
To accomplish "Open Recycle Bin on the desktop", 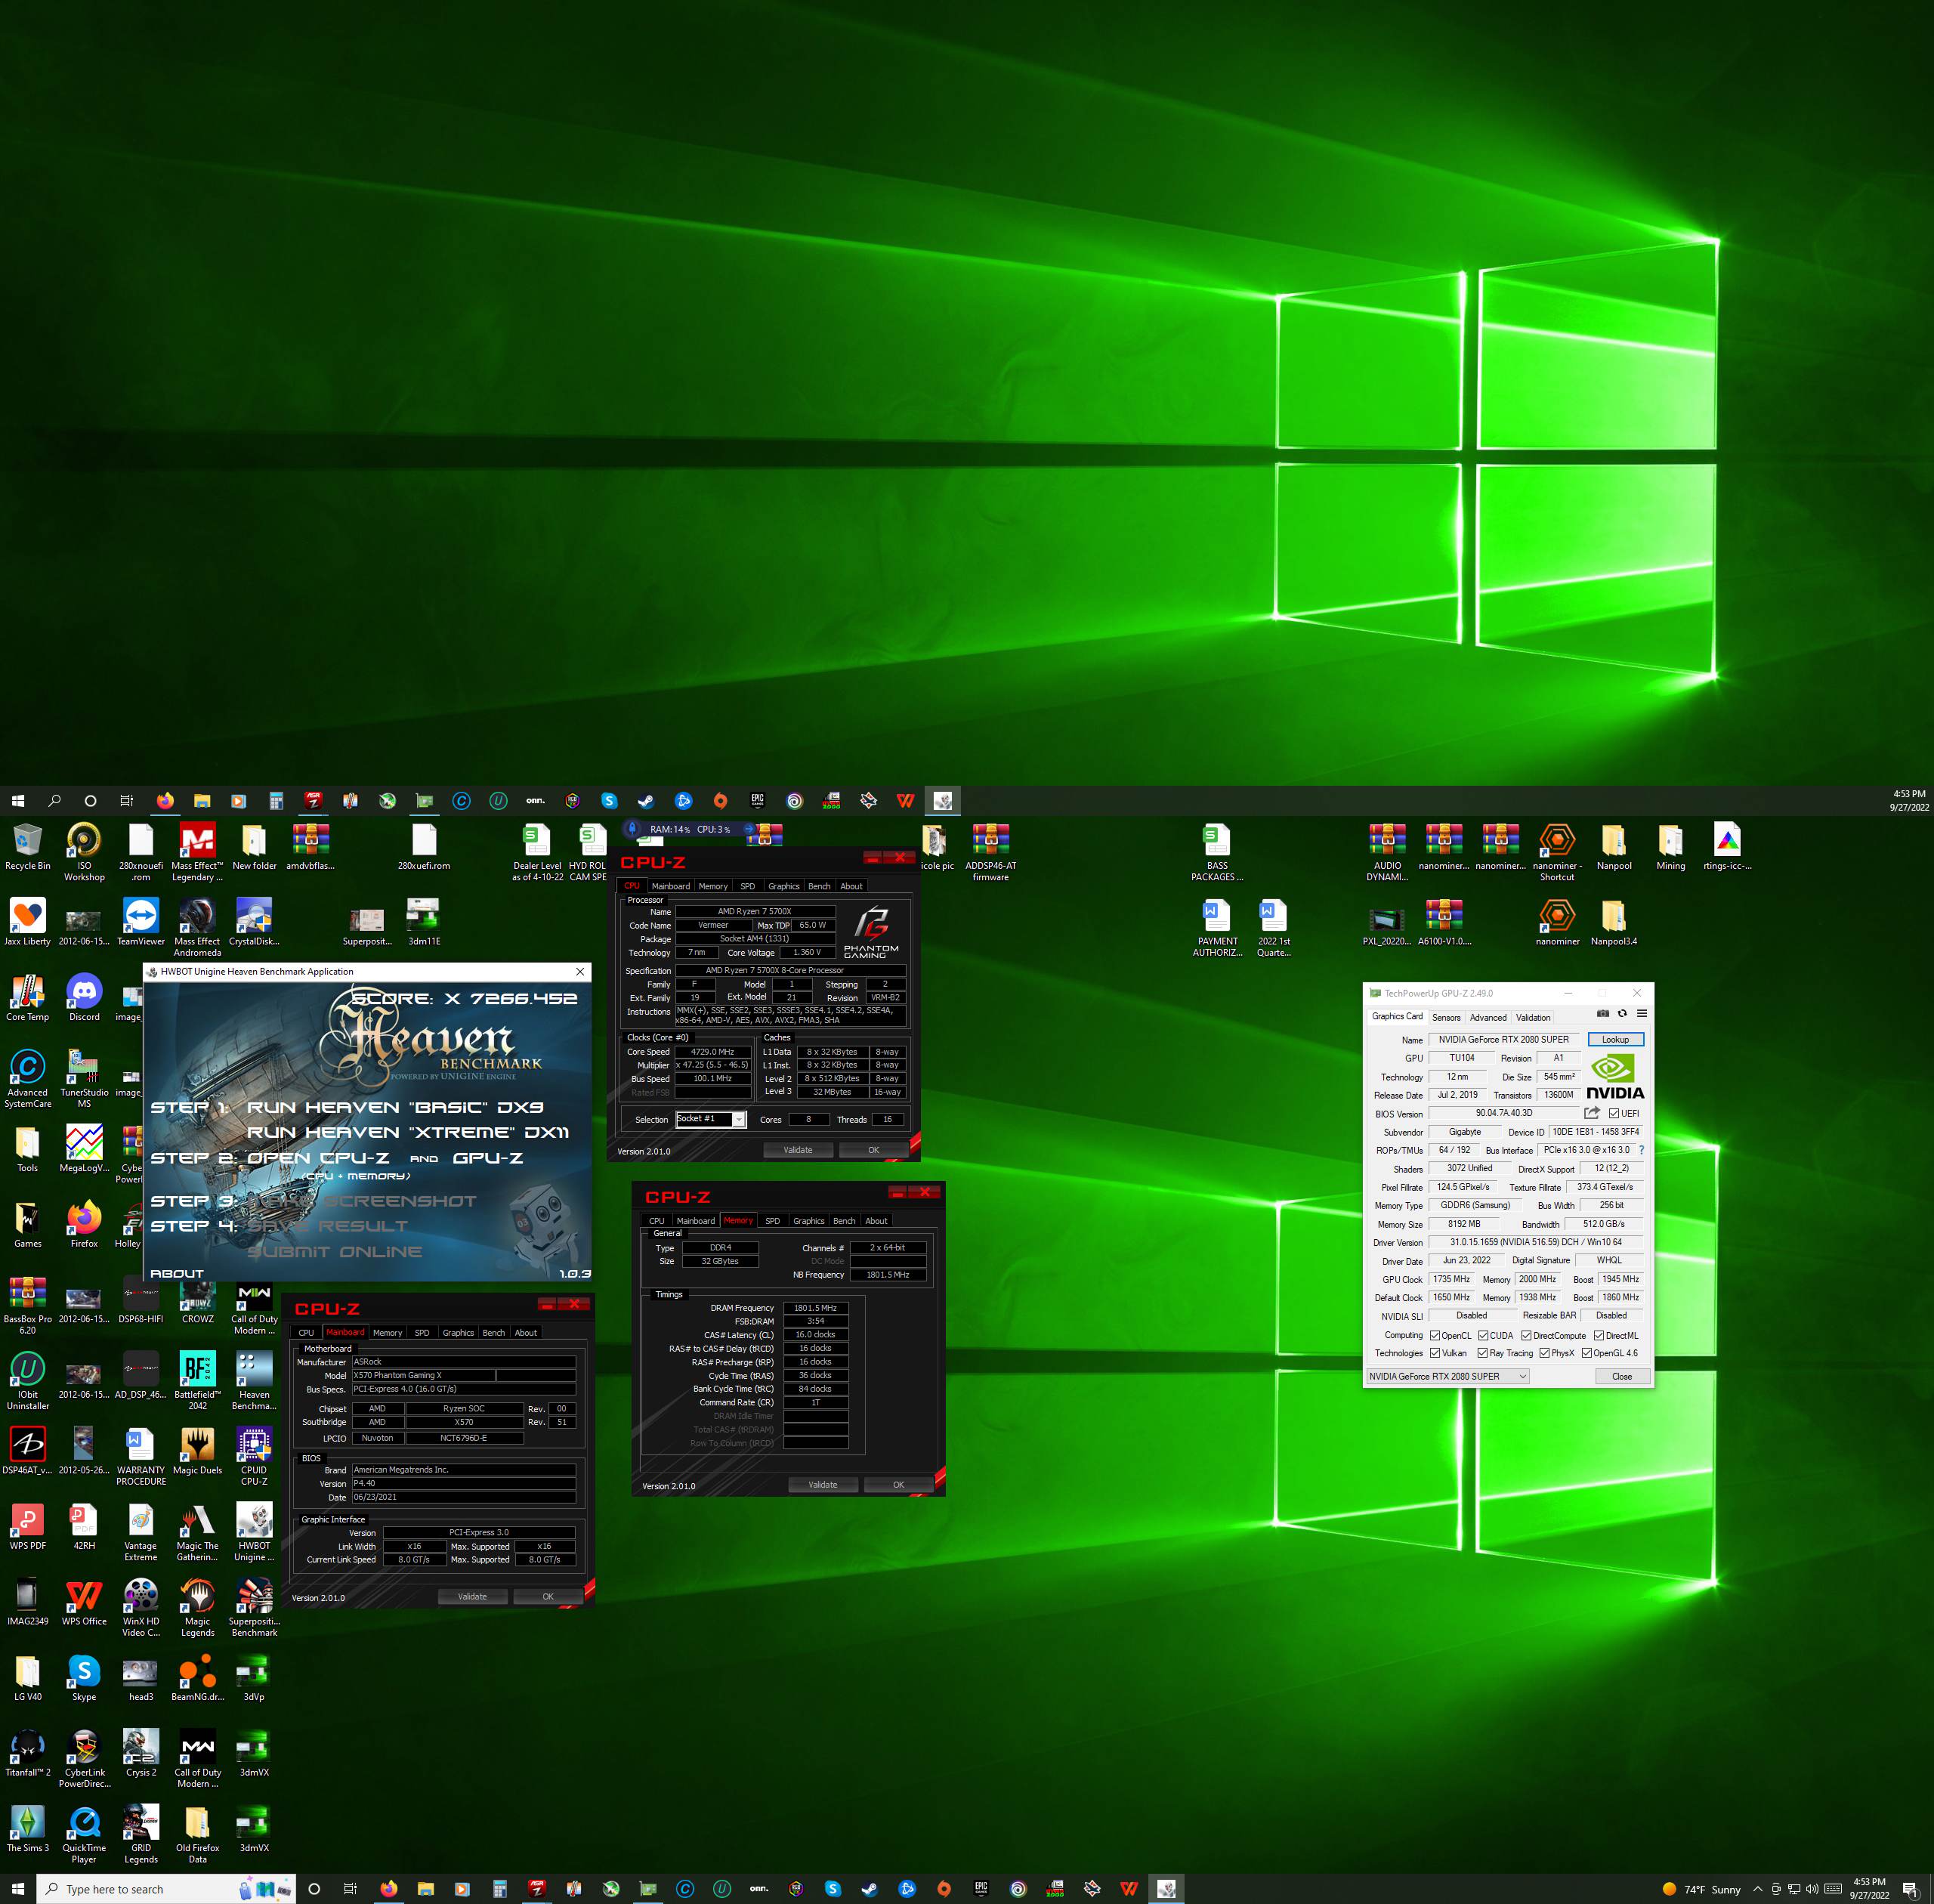I will pos(28,846).
